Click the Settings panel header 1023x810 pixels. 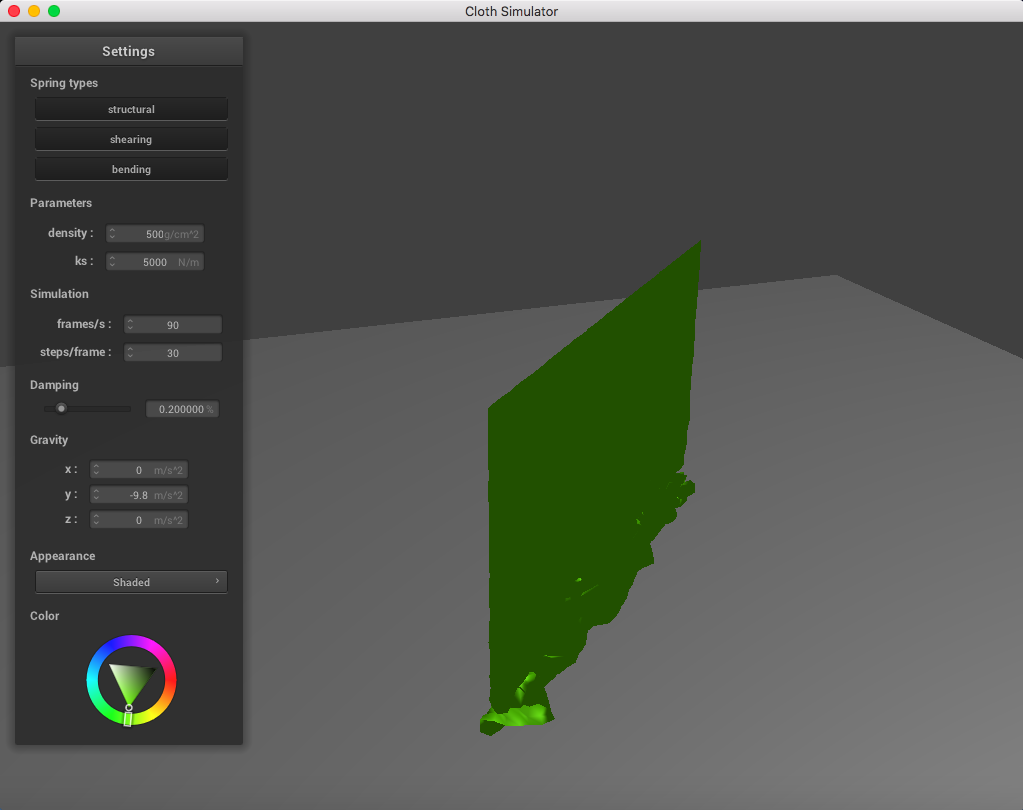[129, 51]
